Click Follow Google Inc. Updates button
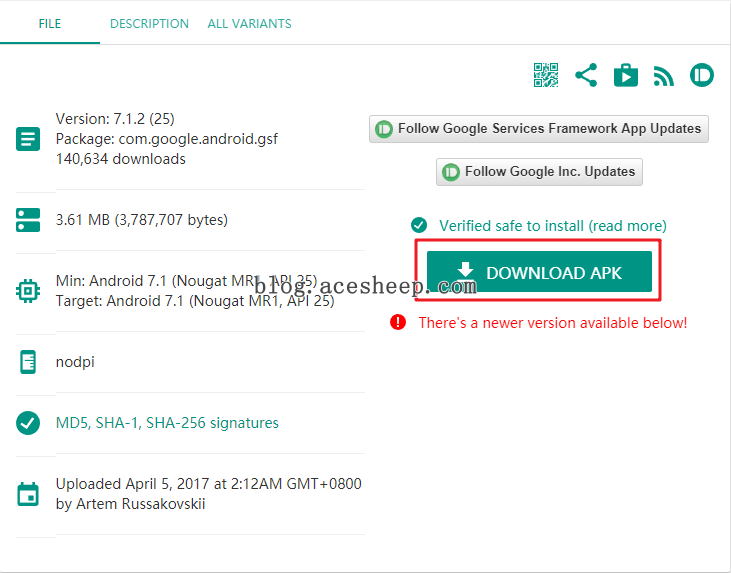 (539, 172)
